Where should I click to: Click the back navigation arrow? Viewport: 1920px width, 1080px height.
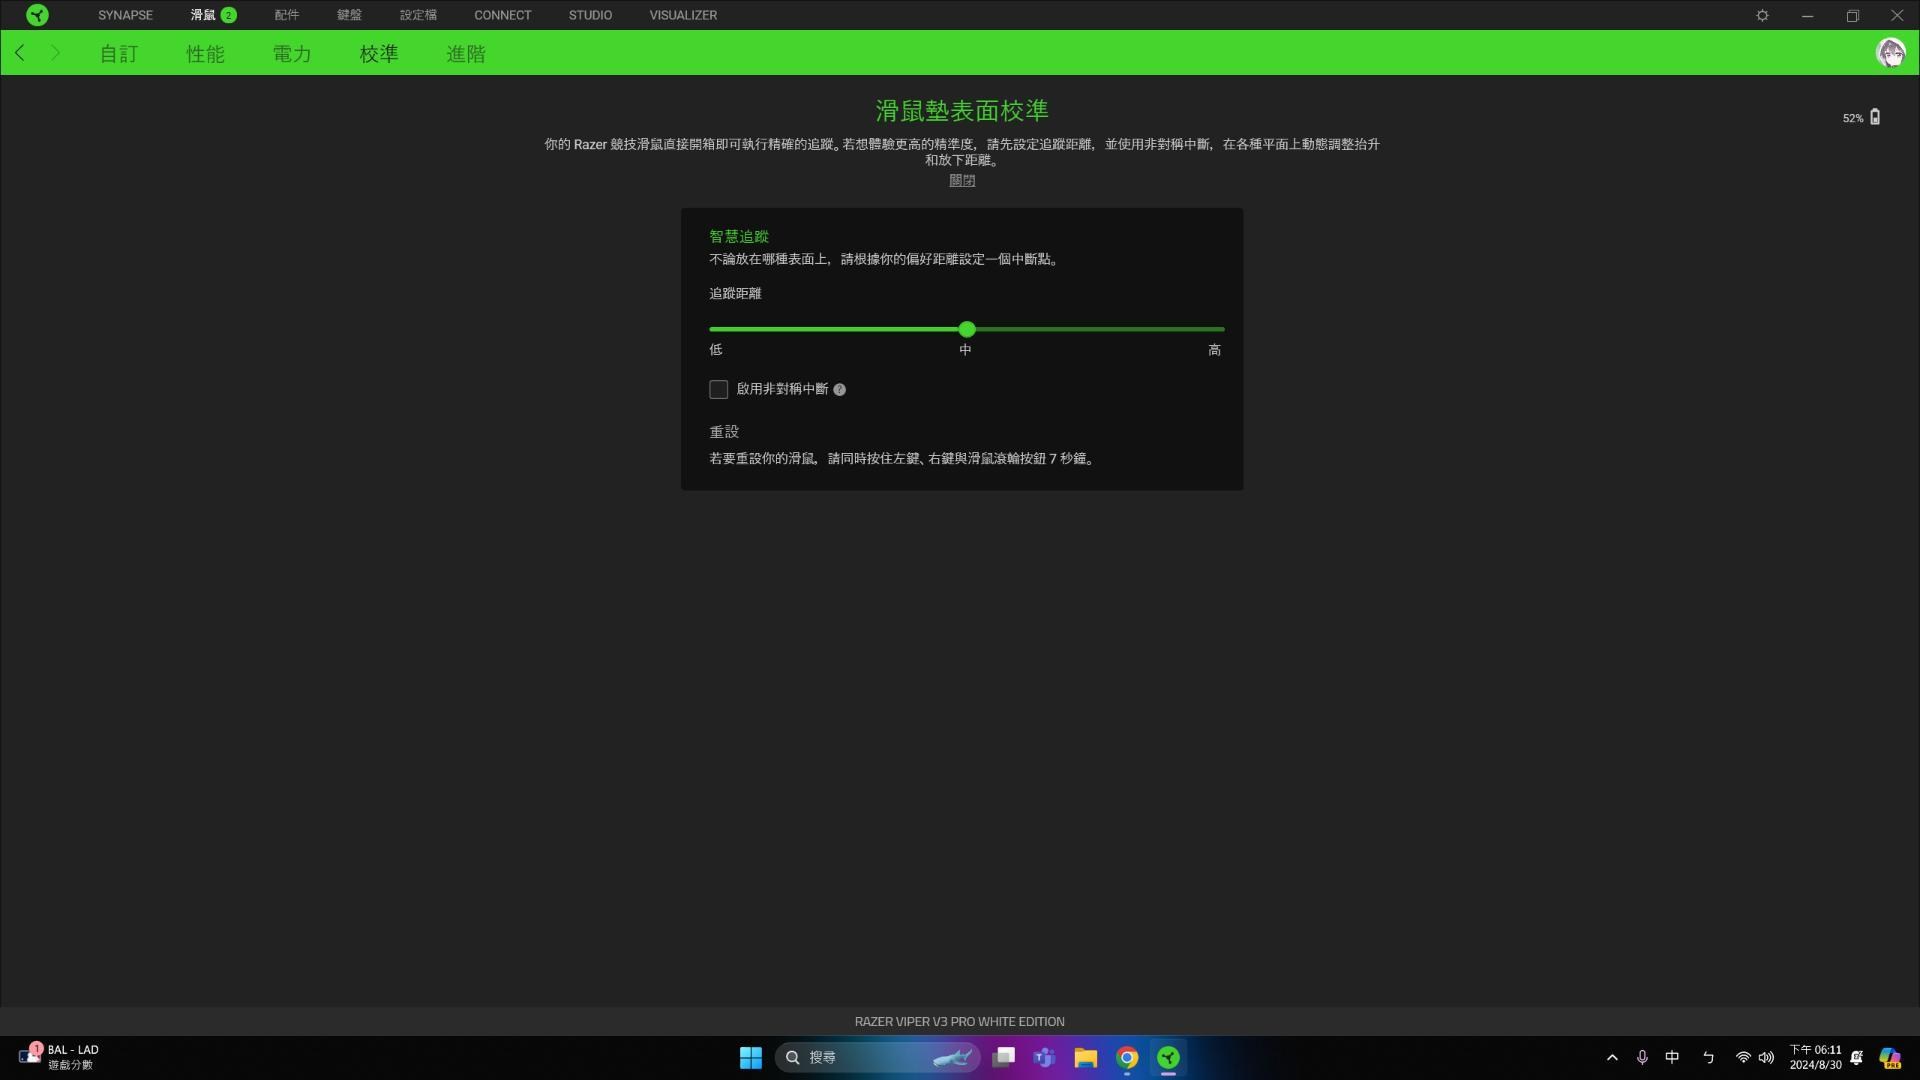tap(20, 53)
